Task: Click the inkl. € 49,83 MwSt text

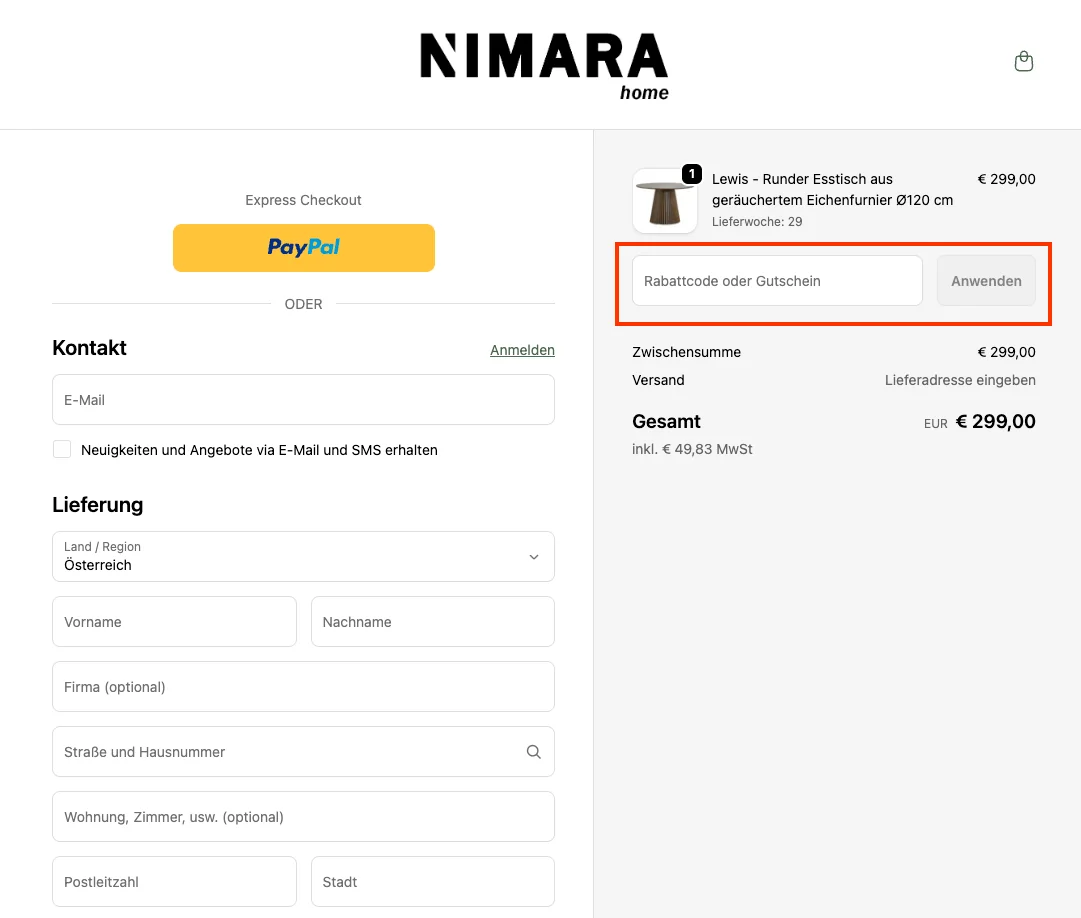Action: pyautogui.click(x=692, y=449)
